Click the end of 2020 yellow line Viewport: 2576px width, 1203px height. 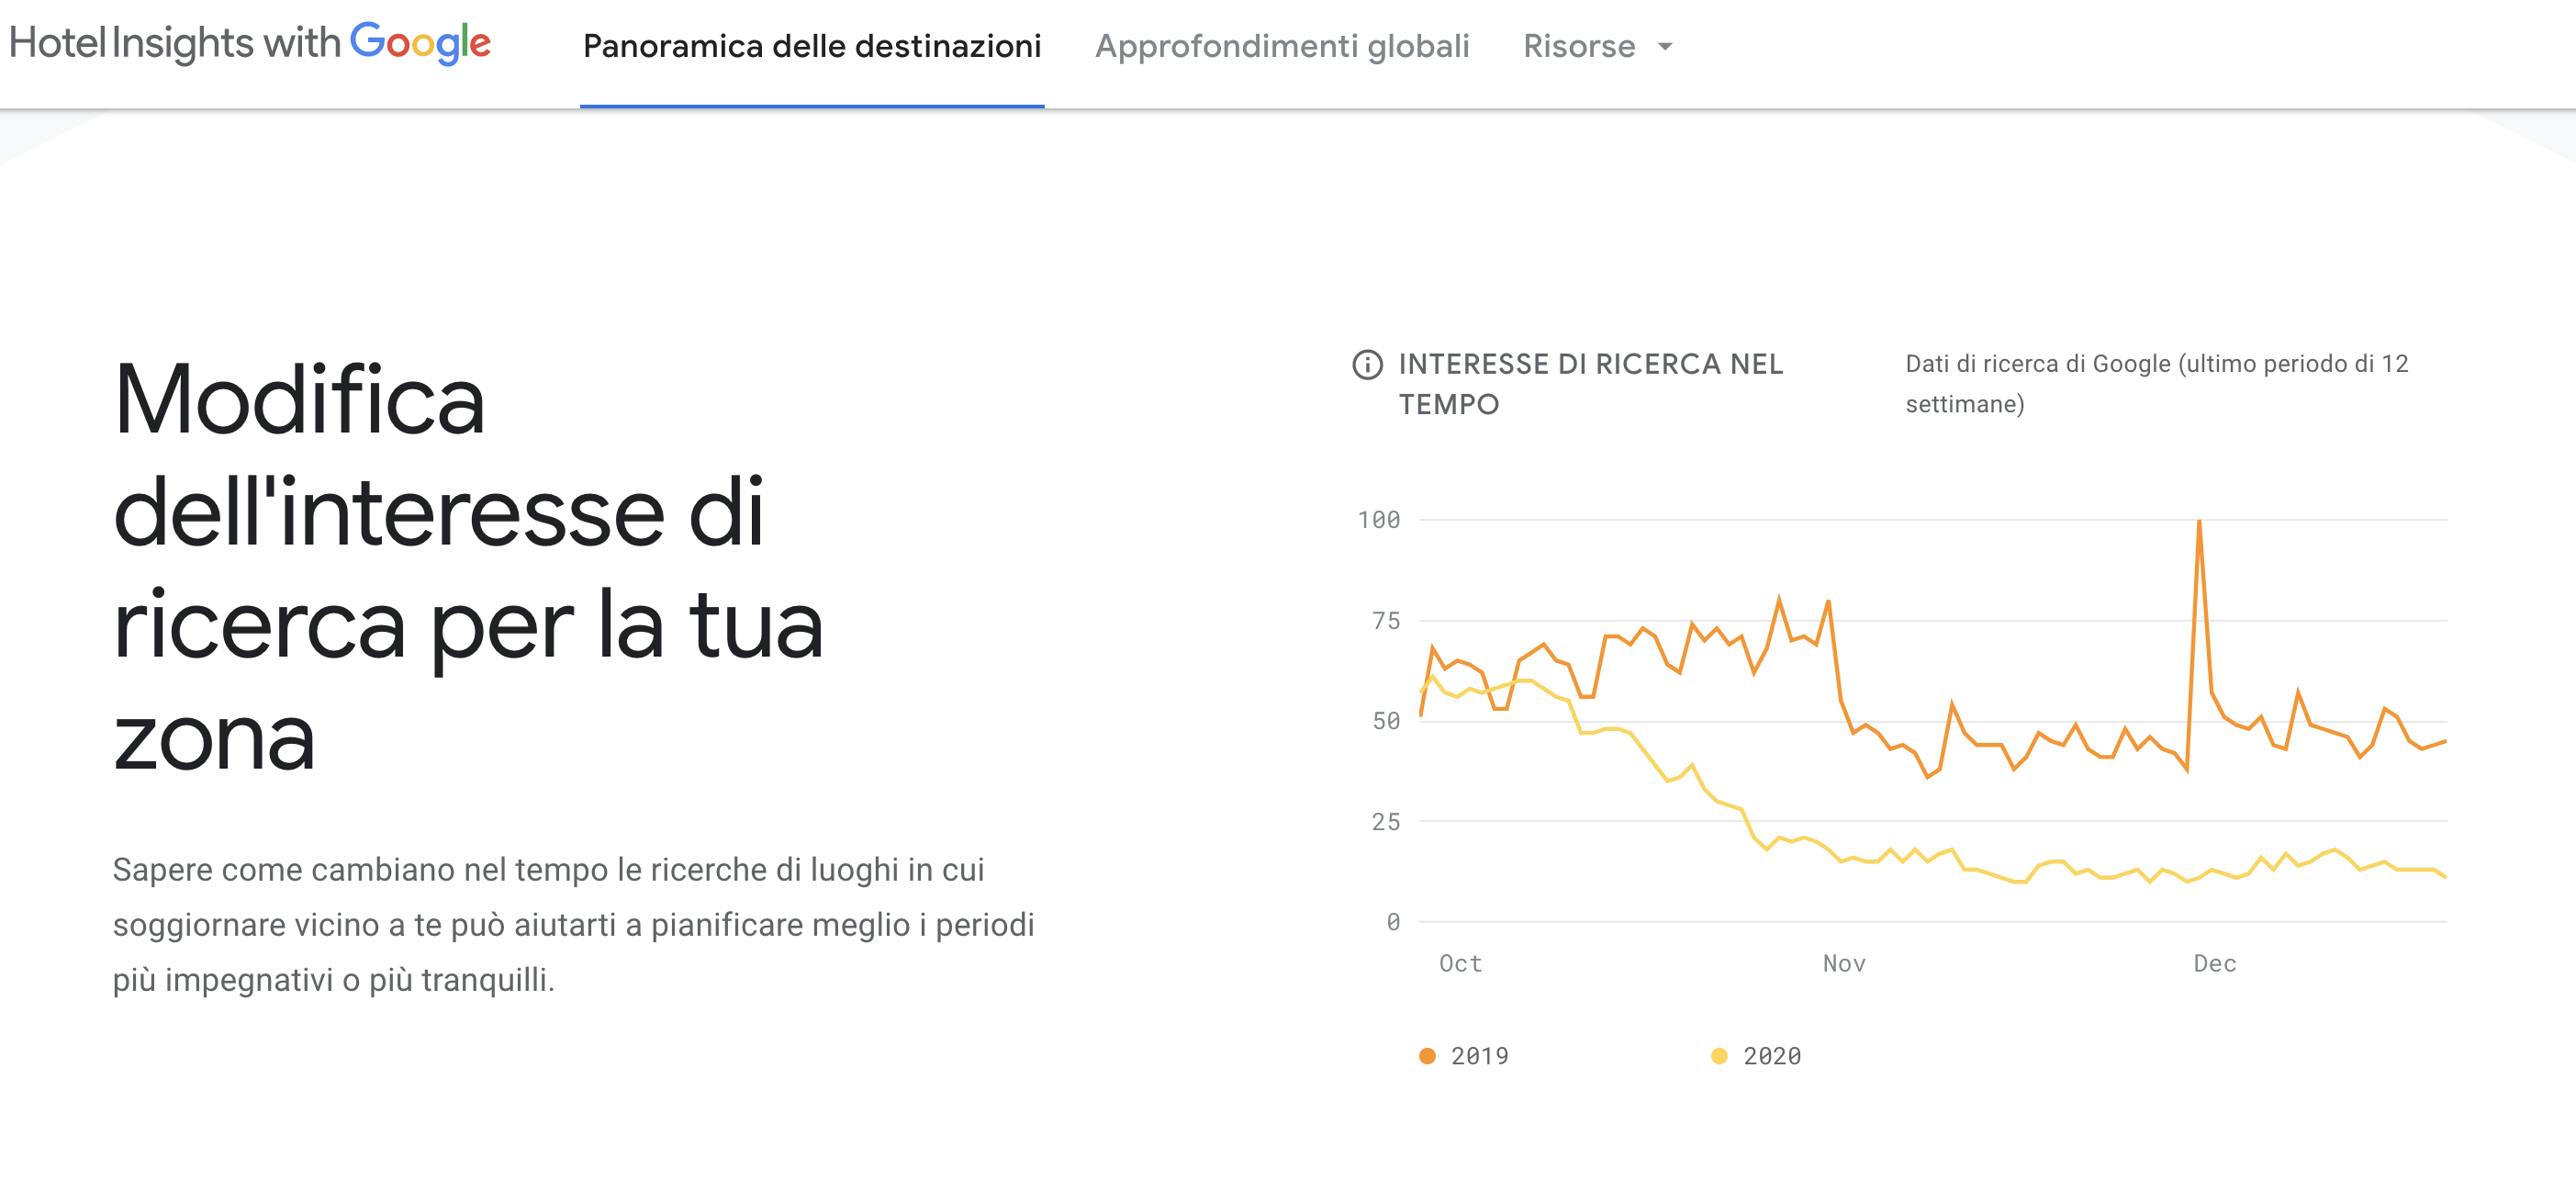click(x=2445, y=877)
